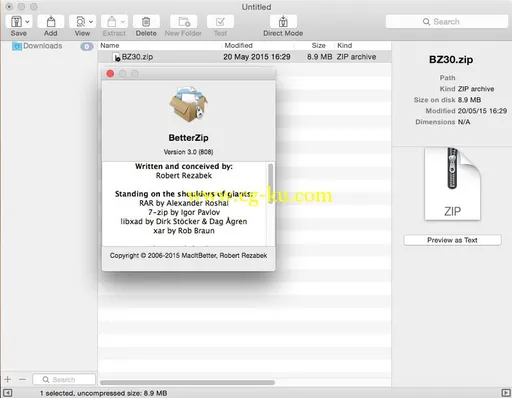
Task: Click the Save toolbar icon
Action: click(16, 22)
